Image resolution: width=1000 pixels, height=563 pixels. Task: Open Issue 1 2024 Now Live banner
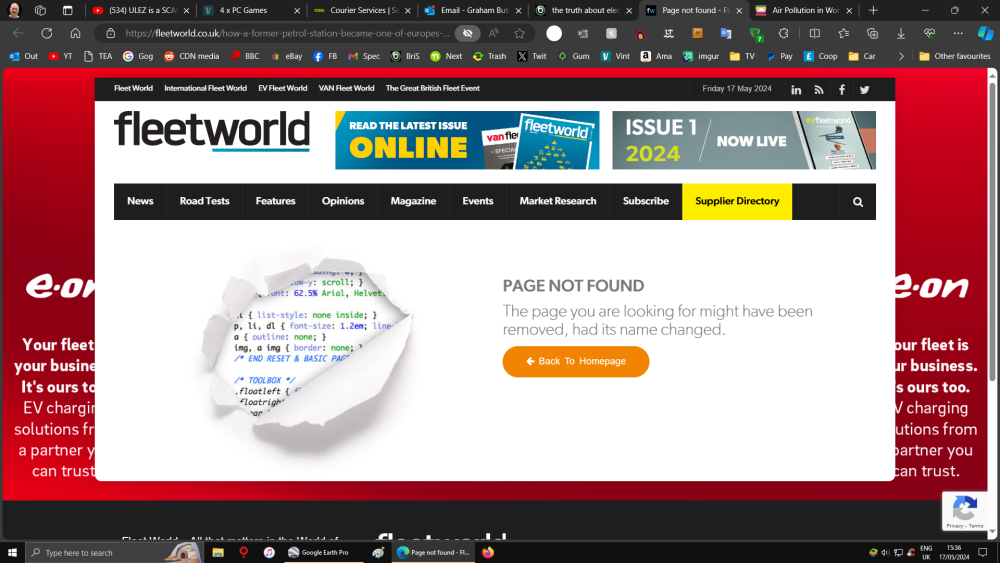[744, 140]
